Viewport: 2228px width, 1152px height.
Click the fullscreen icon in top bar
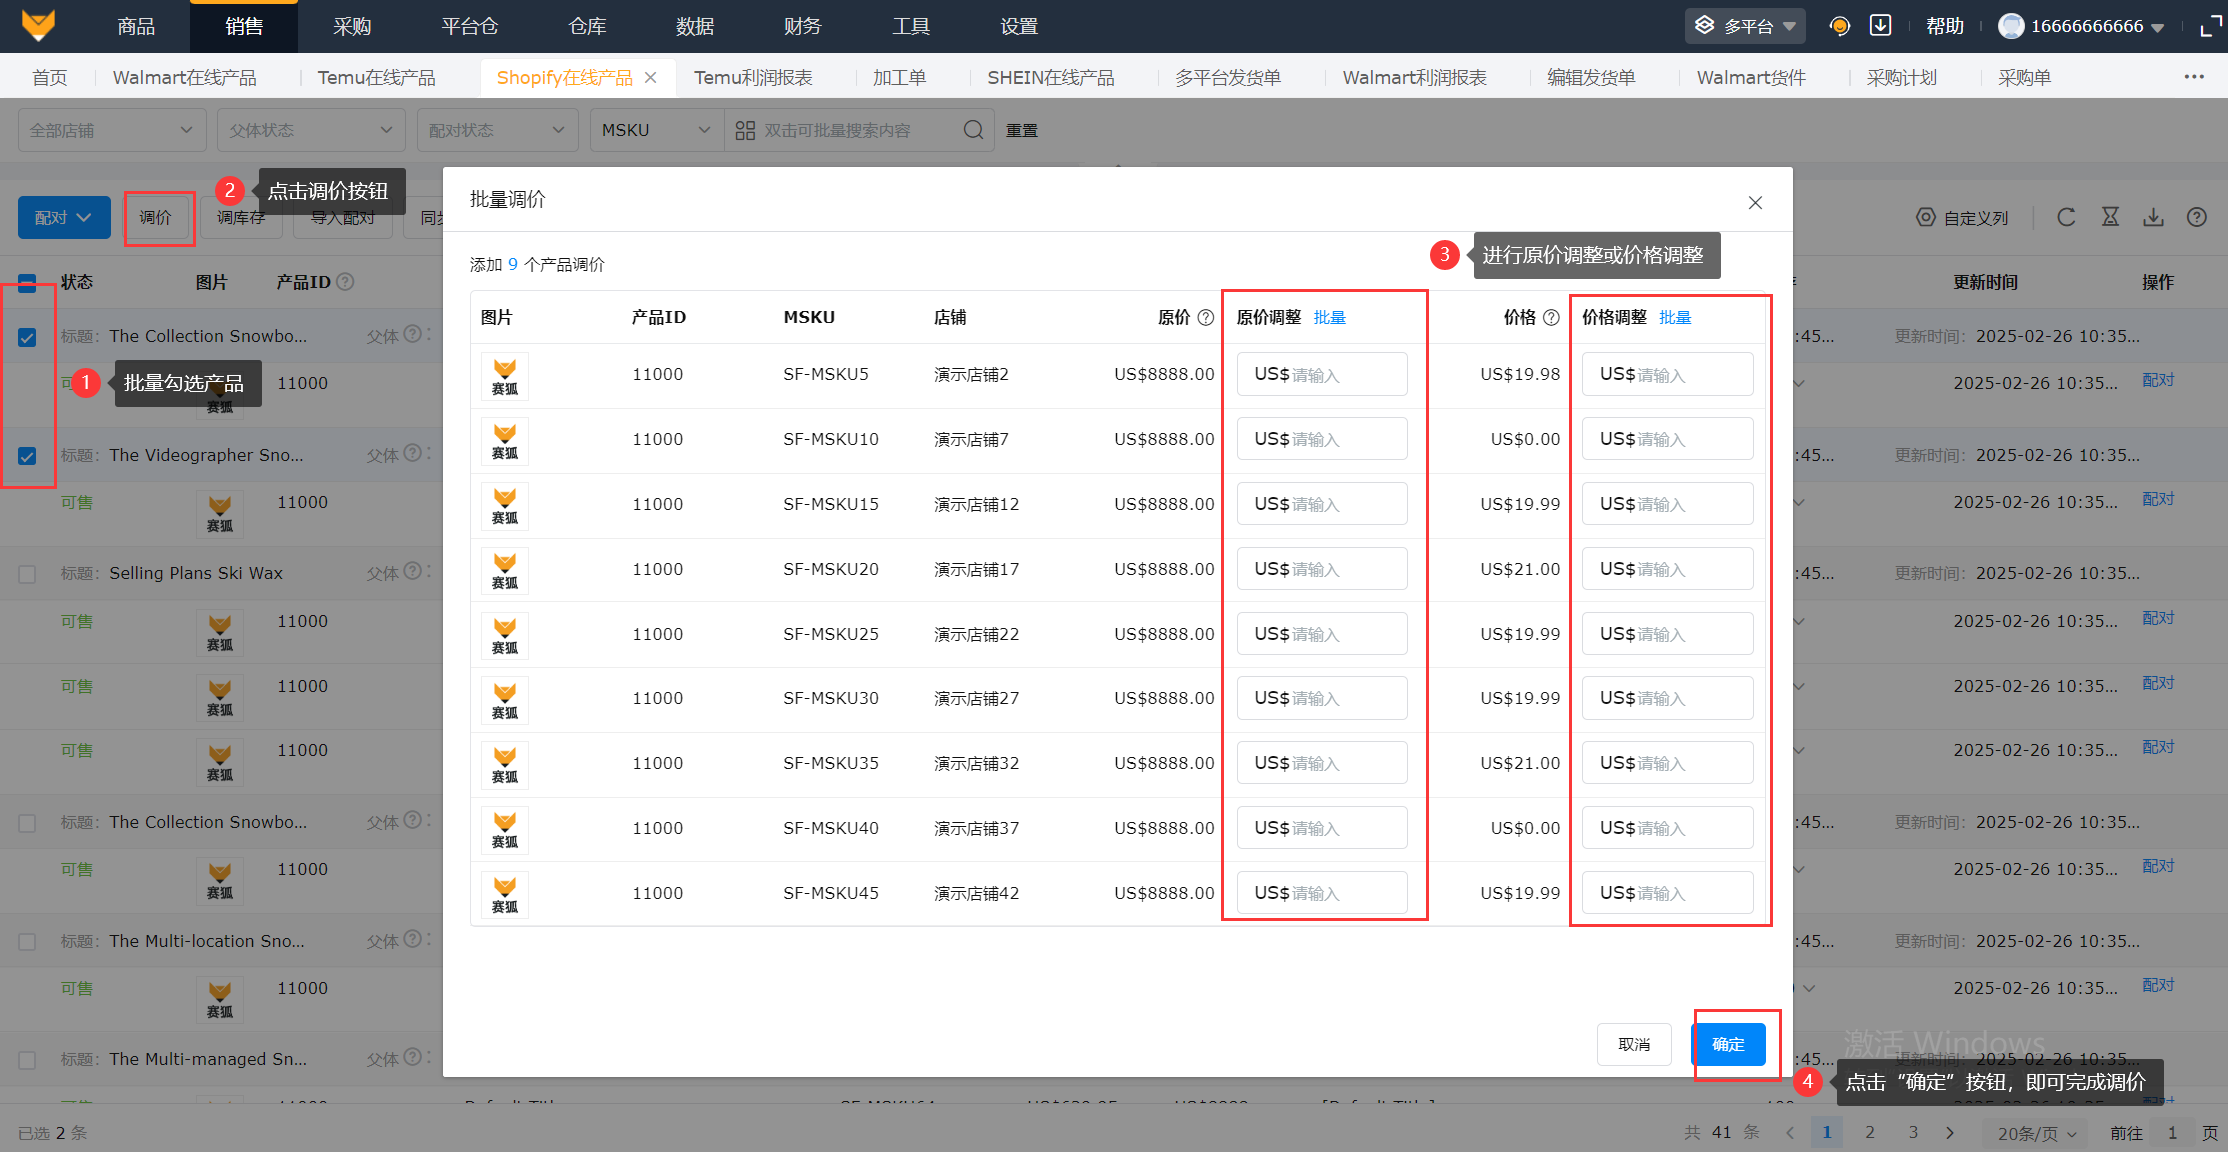2211,26
